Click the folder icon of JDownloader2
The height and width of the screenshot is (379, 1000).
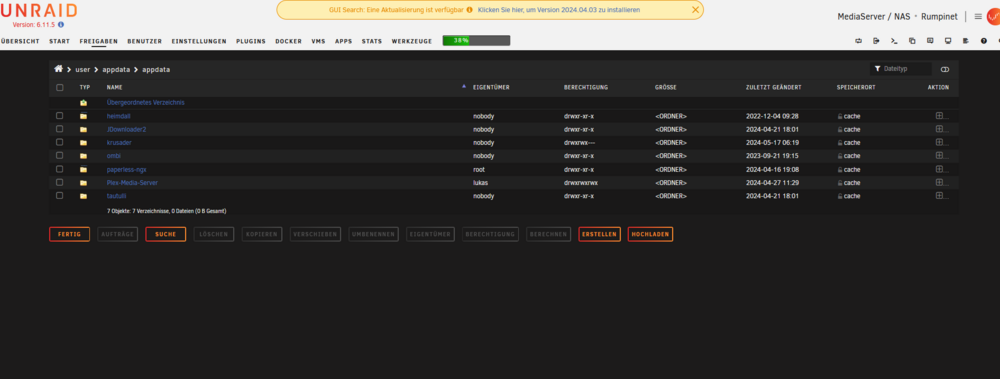tap(83, 130)
